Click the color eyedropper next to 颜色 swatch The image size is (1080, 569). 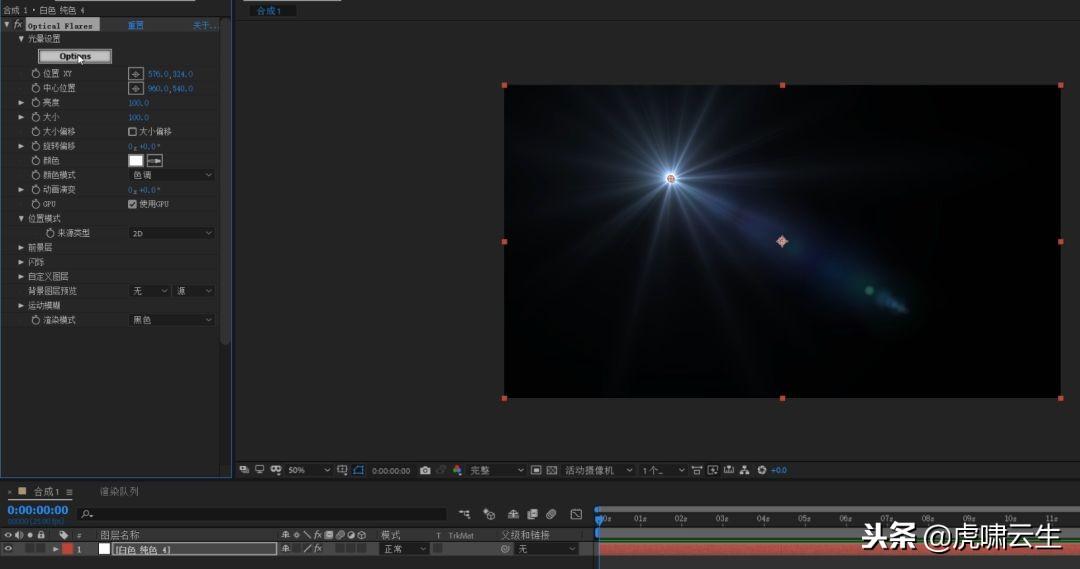155,160
